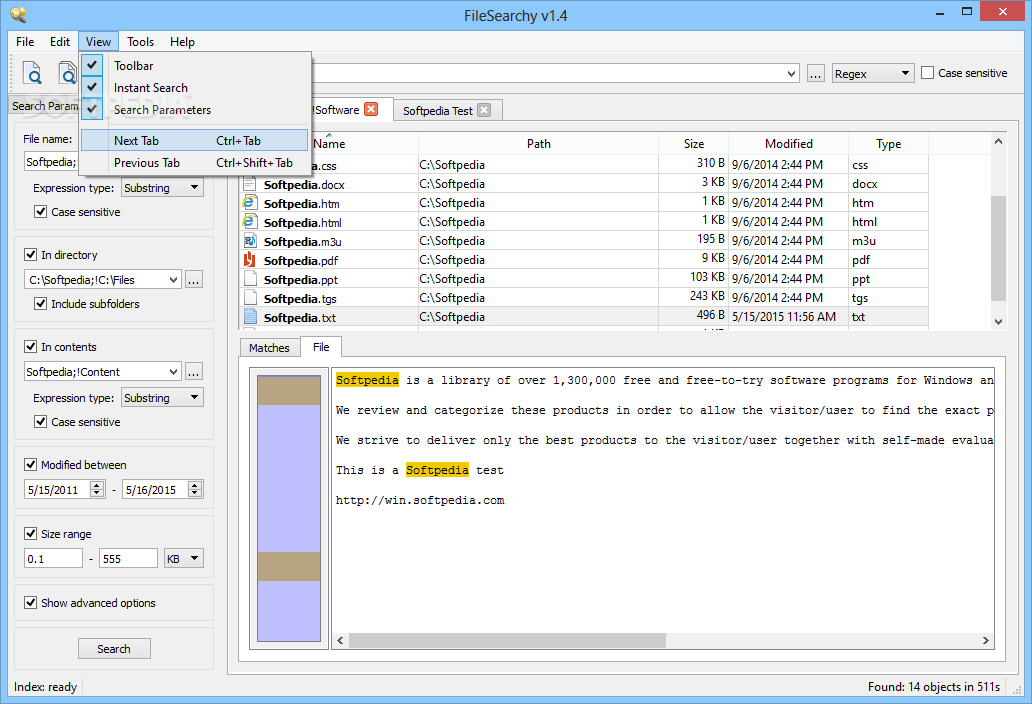The image size is (1032, 704).
Task: Click the Softpedia.ppt file icon
Action: 249,279
